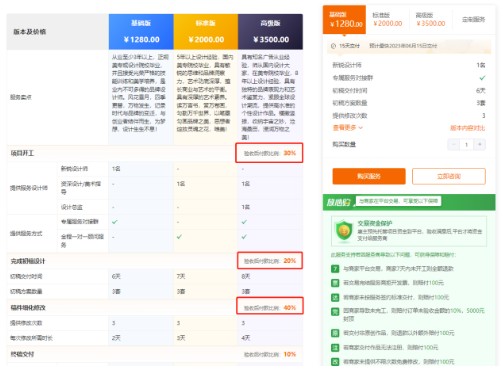Click the 6天 value in side panel
This screenshot has width=503, height=375.
click(481, 90)
